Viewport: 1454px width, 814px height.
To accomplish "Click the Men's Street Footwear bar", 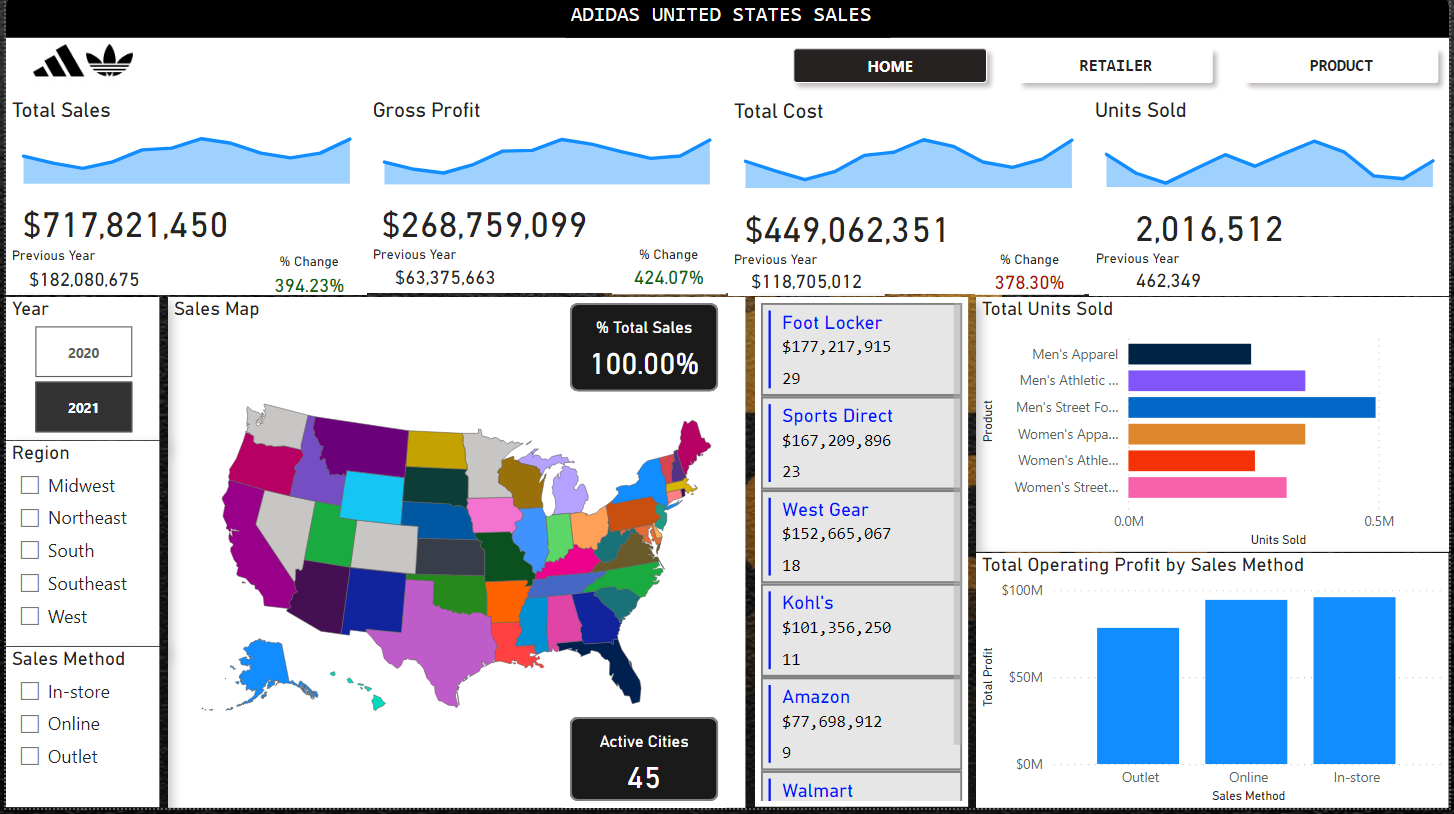I will click(1251, 407).
